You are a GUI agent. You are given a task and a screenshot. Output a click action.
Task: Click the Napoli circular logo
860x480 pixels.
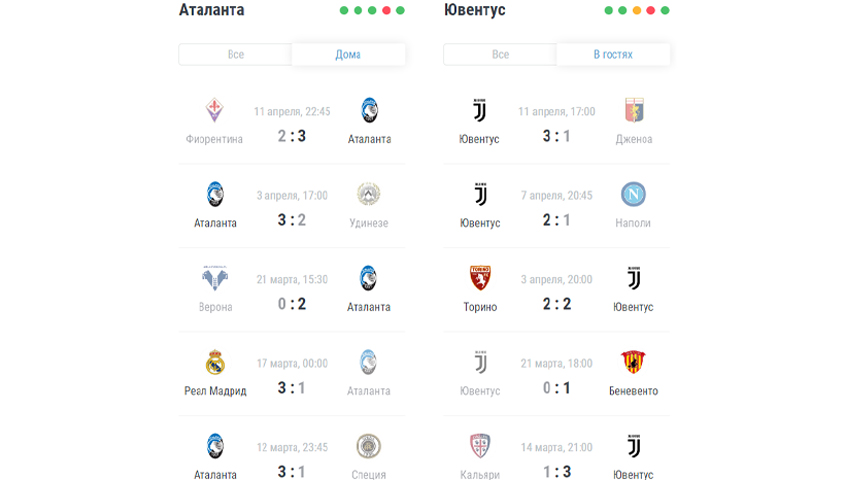click(633, 194)
